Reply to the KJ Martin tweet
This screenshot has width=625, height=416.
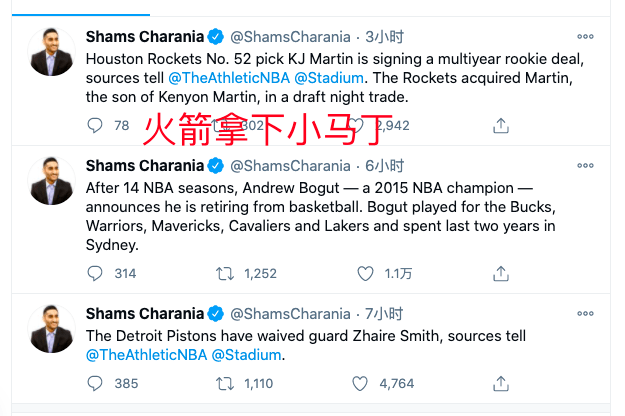point(95,126)
